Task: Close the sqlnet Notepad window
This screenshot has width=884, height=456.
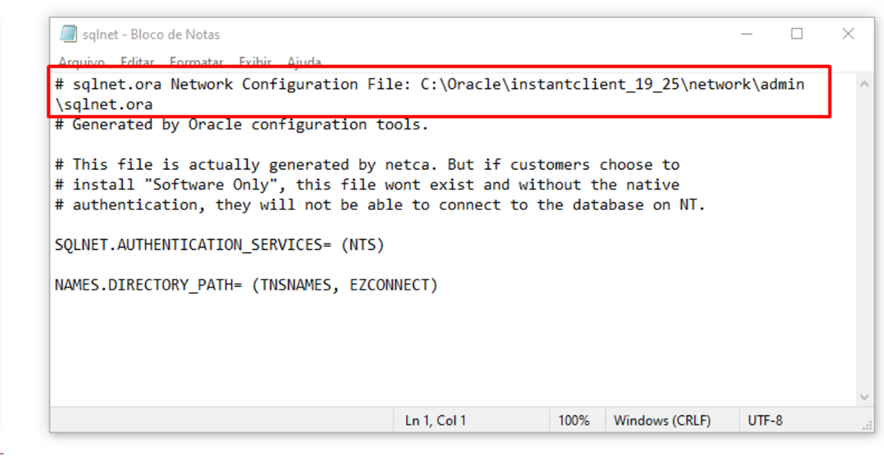Action: pyautogui.click(x=848, y=34)
